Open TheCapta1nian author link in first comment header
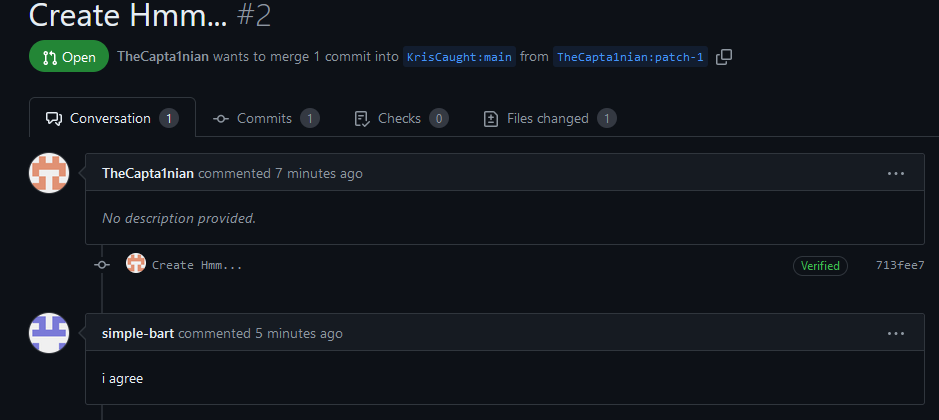The width and height of the screenshot is (939, 420). coord(148,173)
